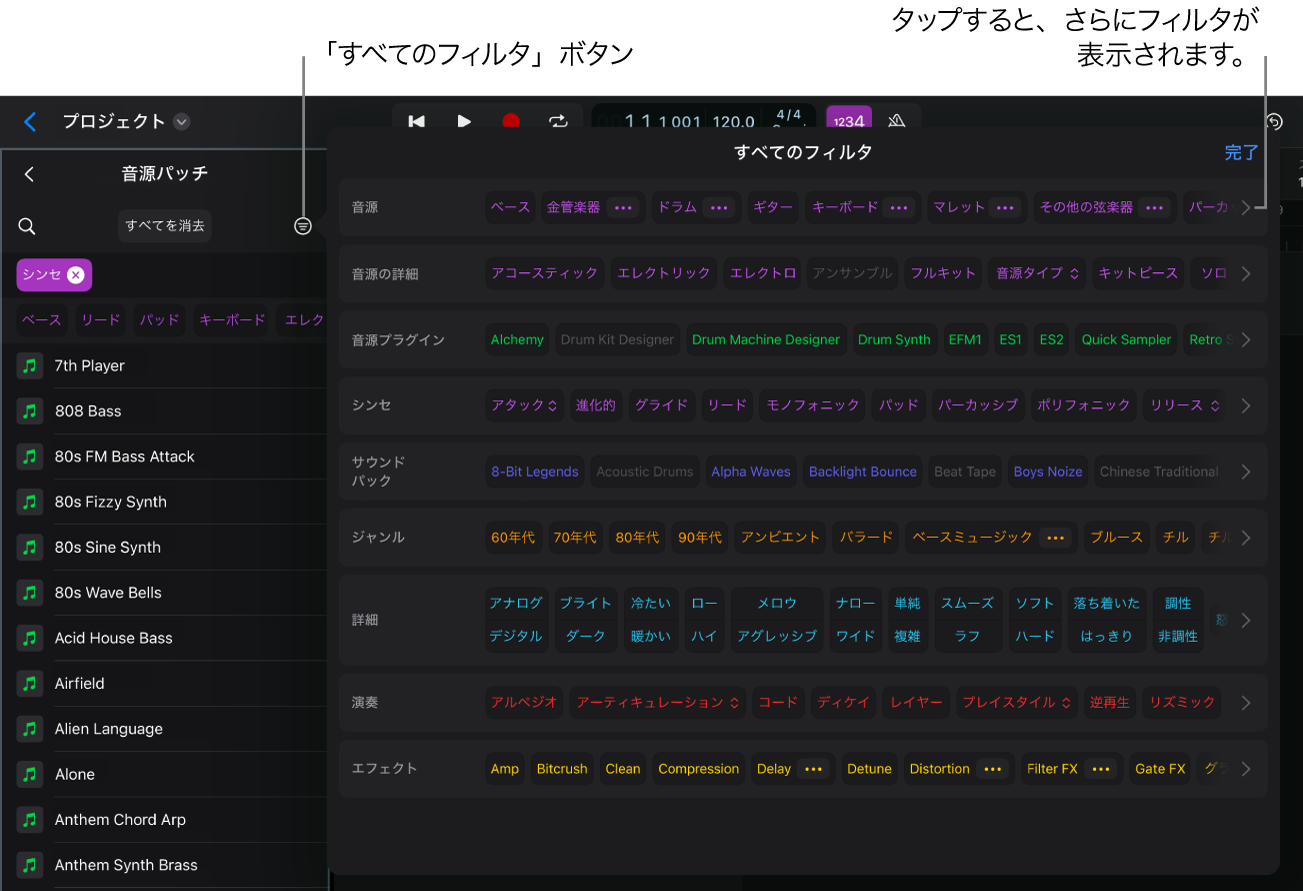Open the すべてのフィルタ filter icon
This screenshot has height=891, width=1303.
(x=303, y=226)
